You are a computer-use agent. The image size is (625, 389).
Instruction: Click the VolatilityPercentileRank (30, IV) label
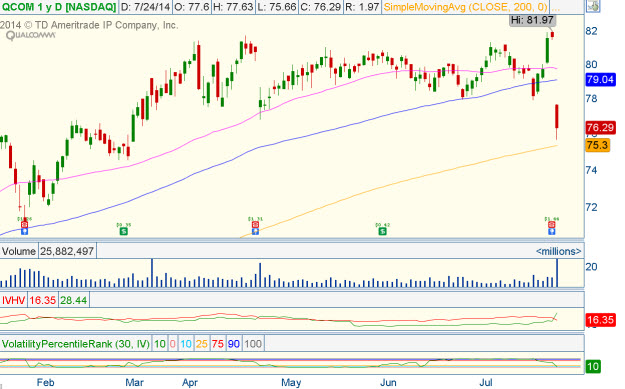point(76,344)
